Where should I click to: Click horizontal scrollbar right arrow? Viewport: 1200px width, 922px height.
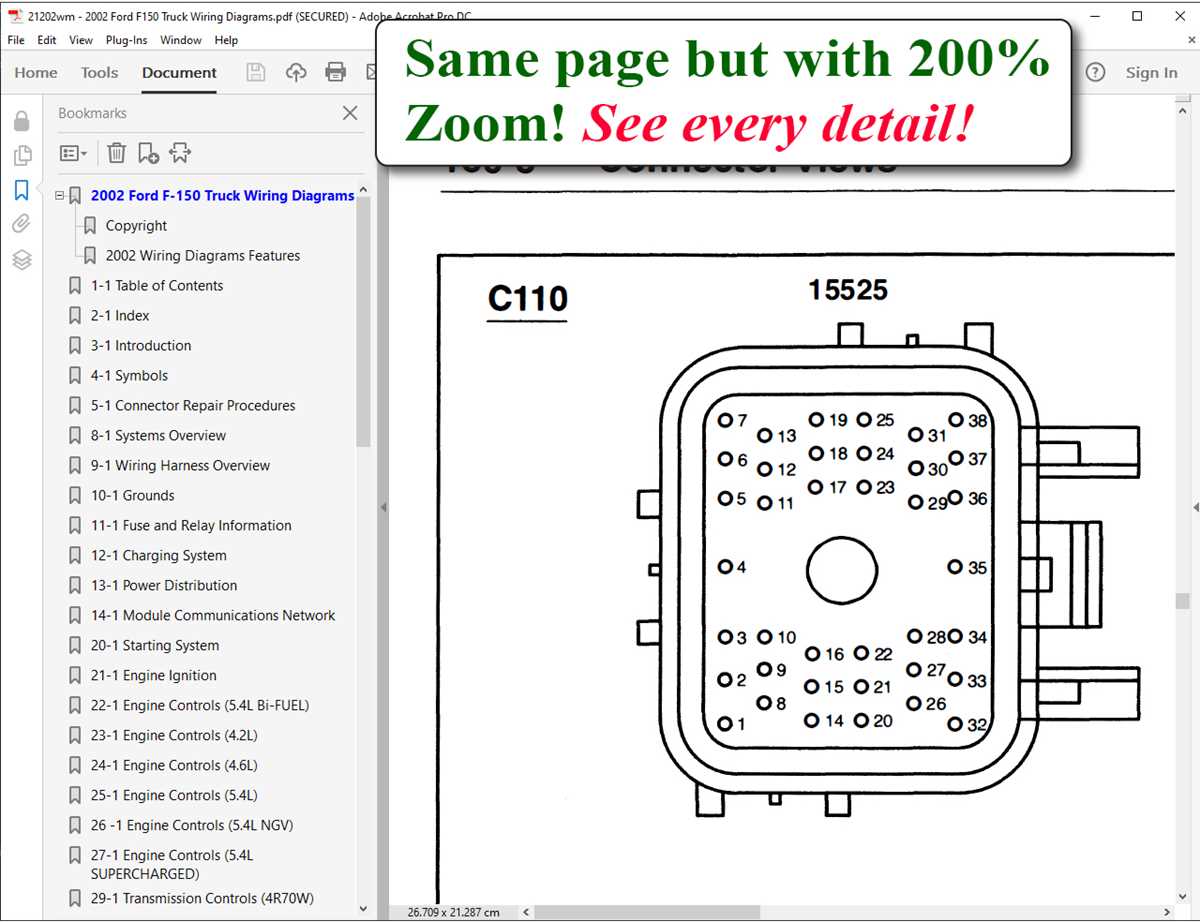pyautogui.click(x=1168, y=912)
